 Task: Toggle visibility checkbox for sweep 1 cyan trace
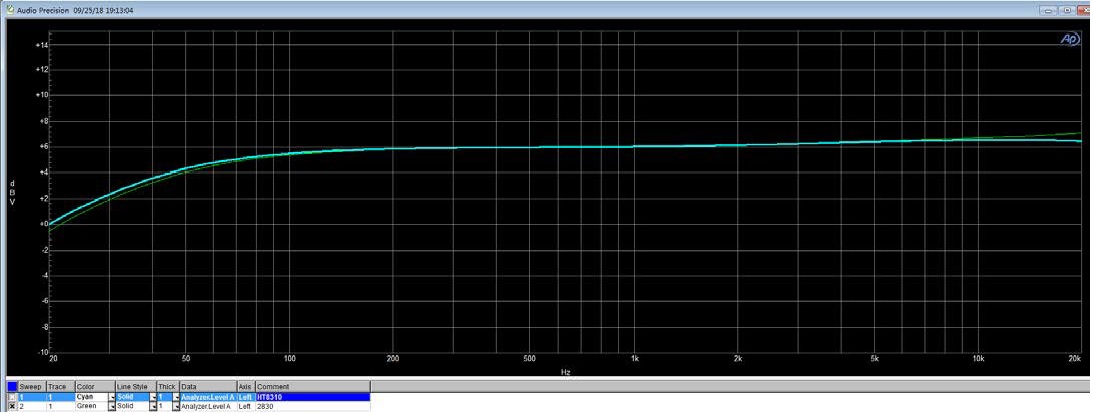coord(12,397)
